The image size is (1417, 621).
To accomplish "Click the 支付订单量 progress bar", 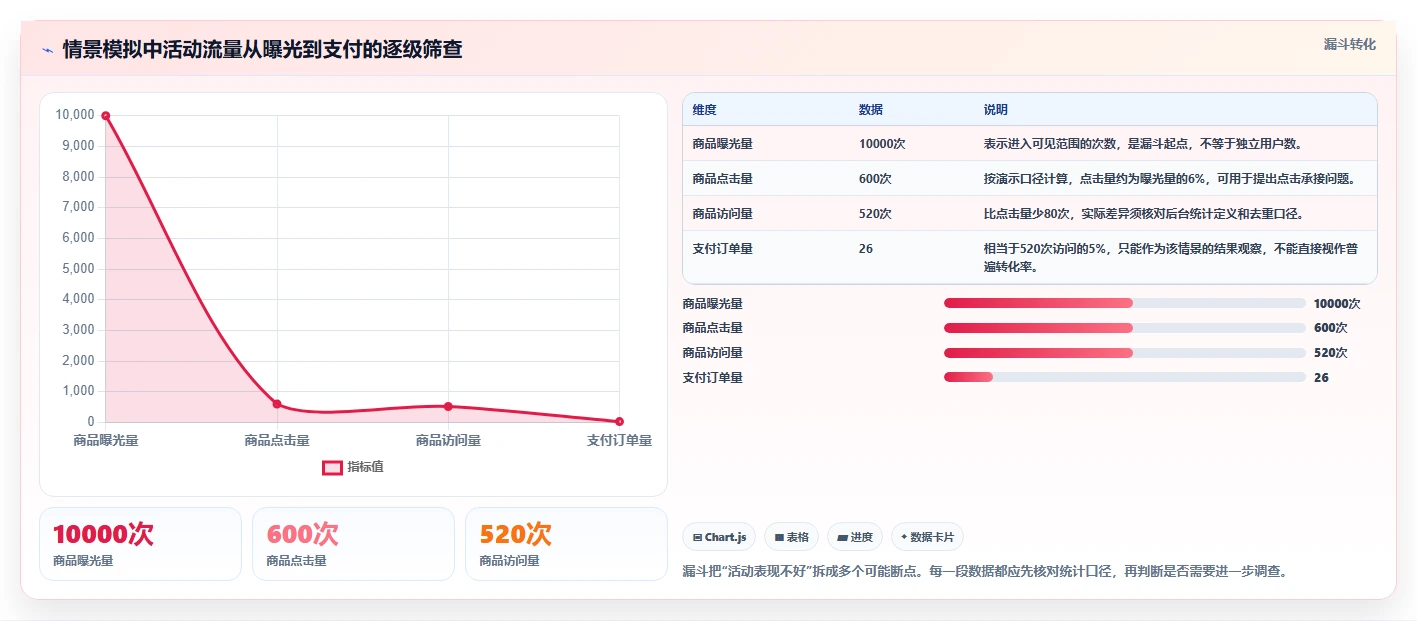I will coord(1125,377).
